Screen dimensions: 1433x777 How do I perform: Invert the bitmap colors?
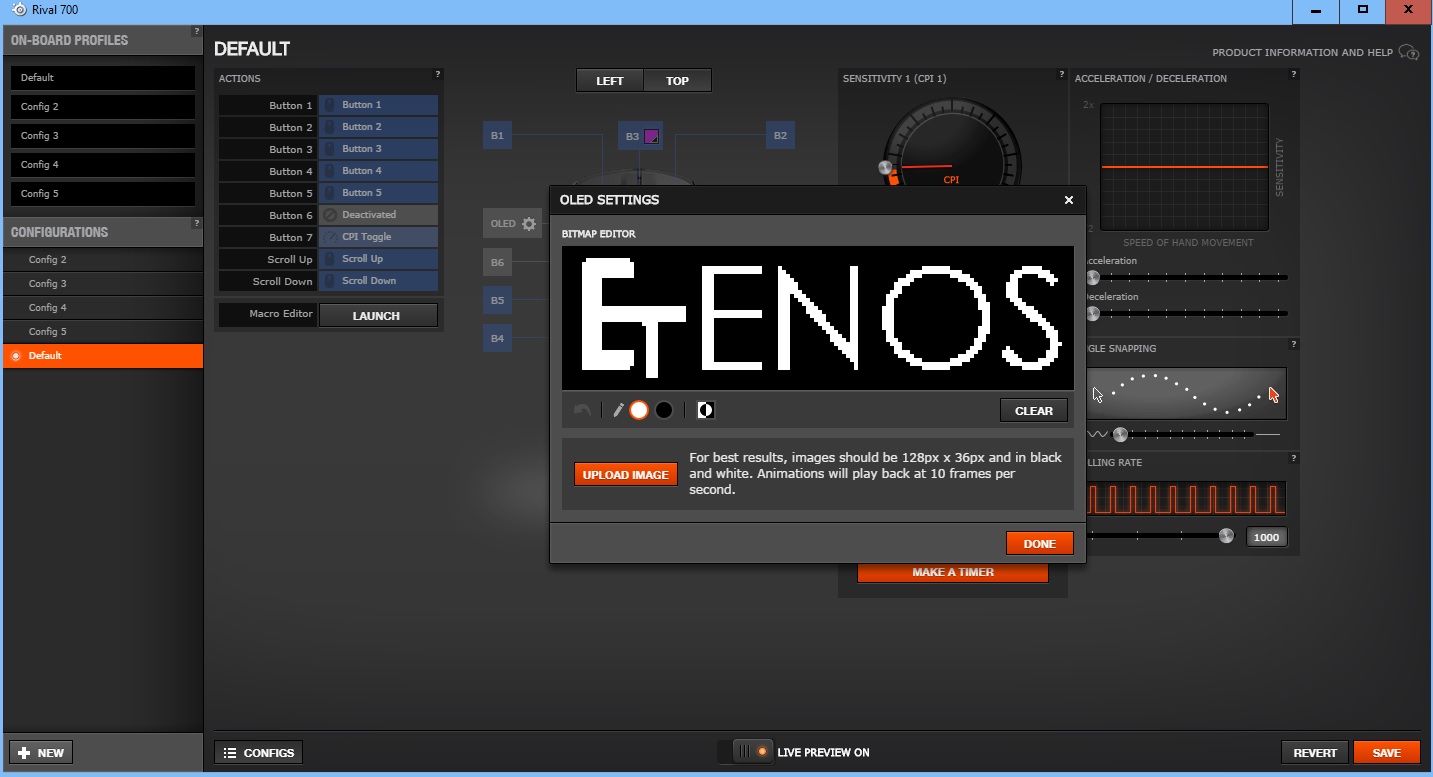click(705, 410)
